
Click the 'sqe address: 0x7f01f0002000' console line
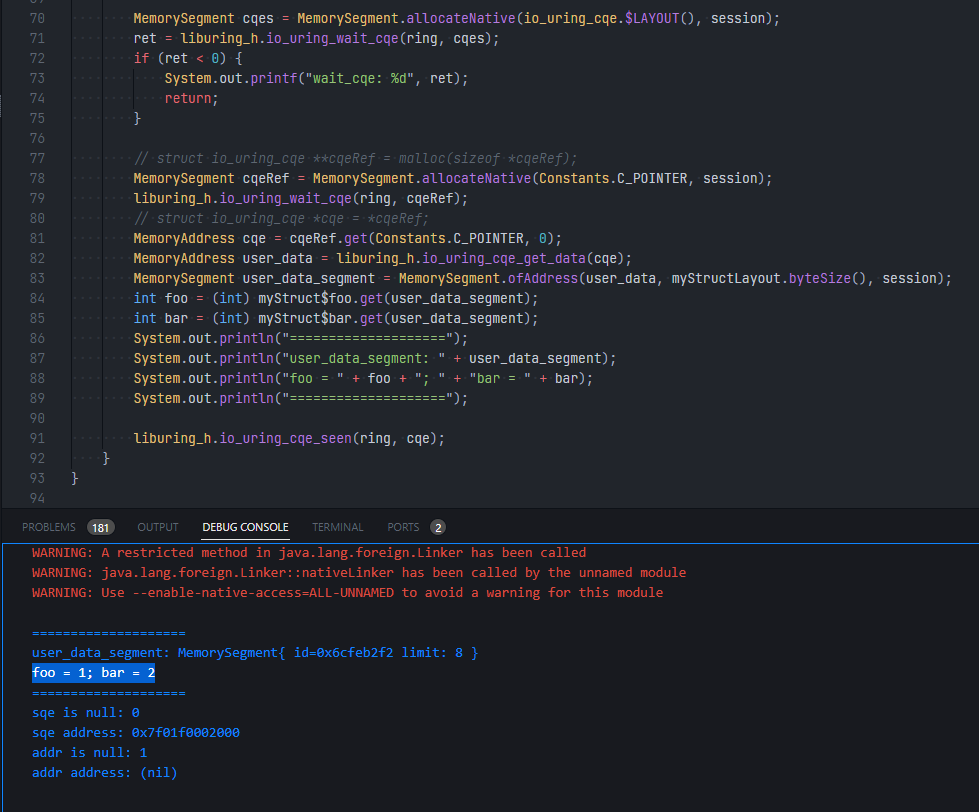point(135,733)
